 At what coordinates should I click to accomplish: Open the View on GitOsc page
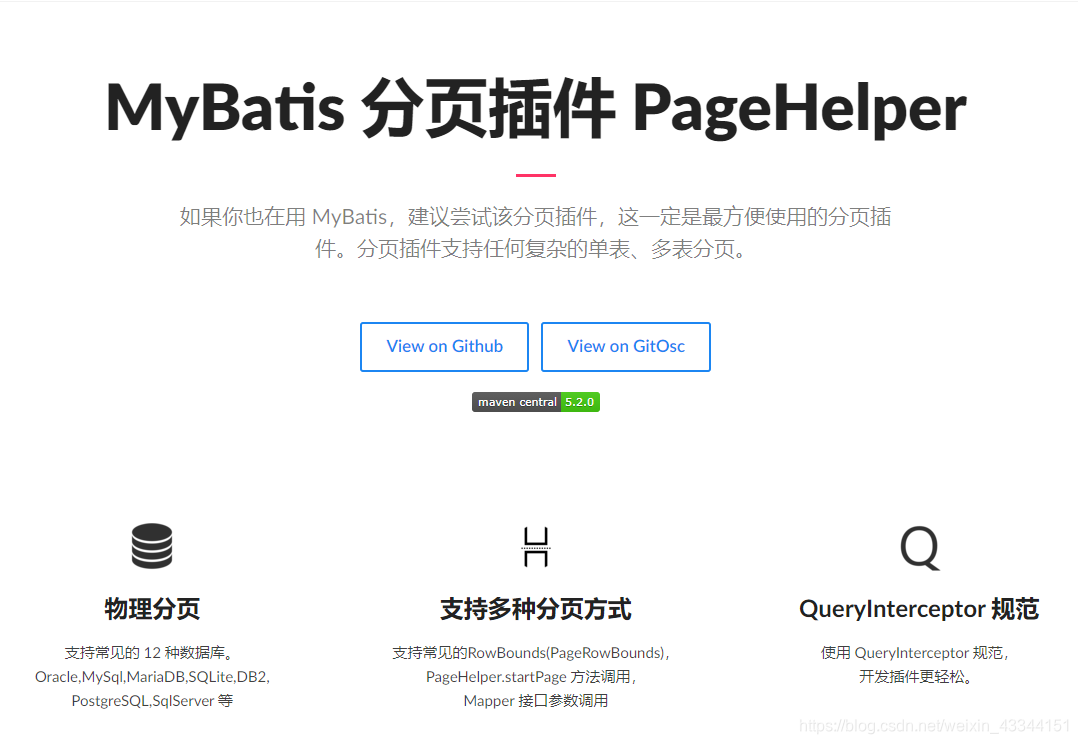pyautogui.click(x=625, y=346)
